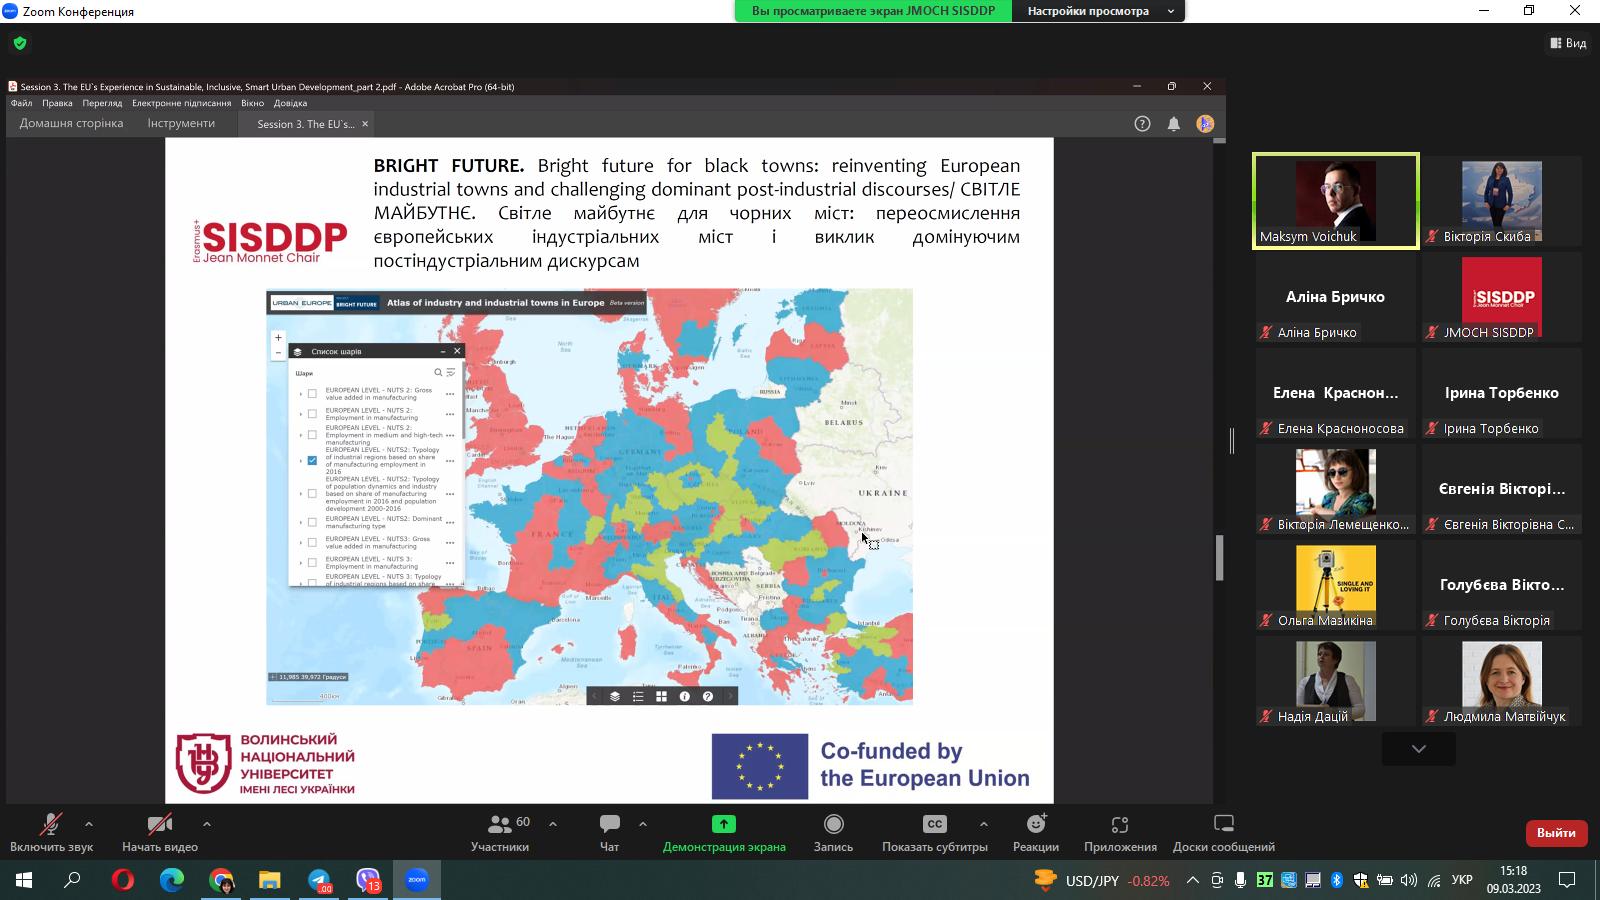
Task: Open Telegram from the taskbar
Action: (x=319, y=881)
